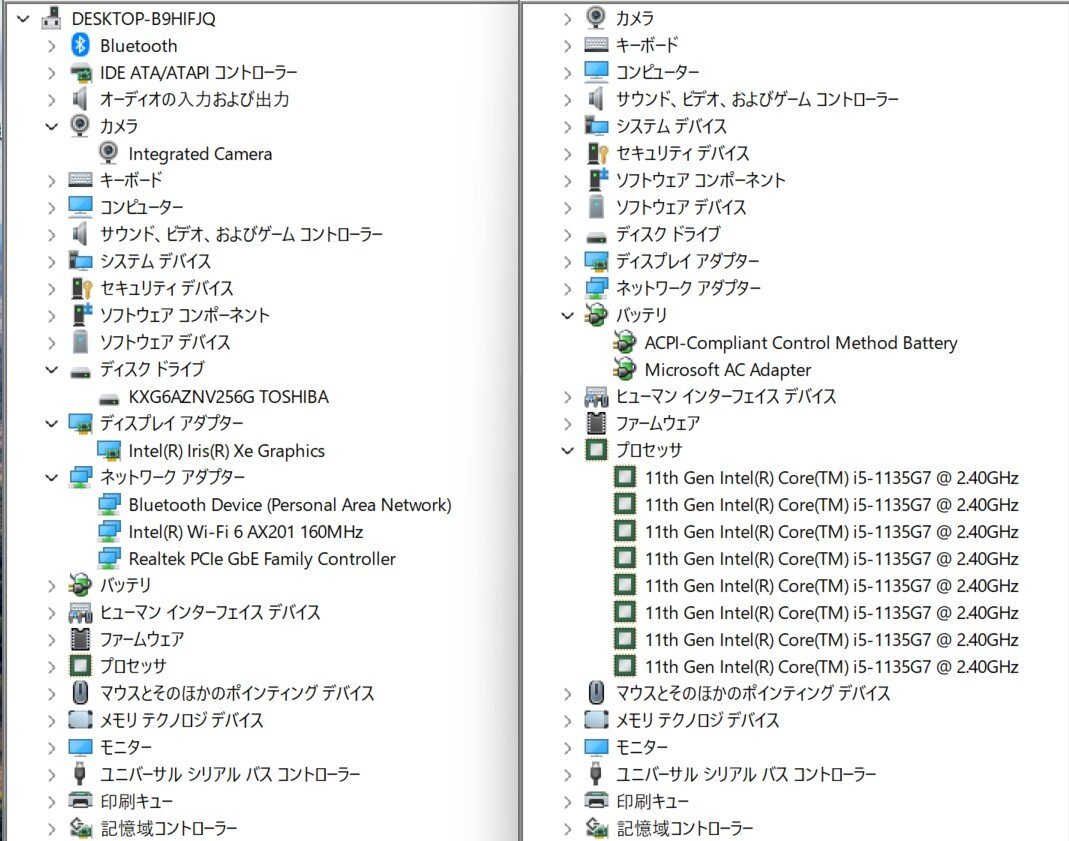Click the IDE ATA/ATAPI controller icon
Image resolution: width=1069 pixels, height=841 pixels.
pyautogui.click(x=80, y=72)
